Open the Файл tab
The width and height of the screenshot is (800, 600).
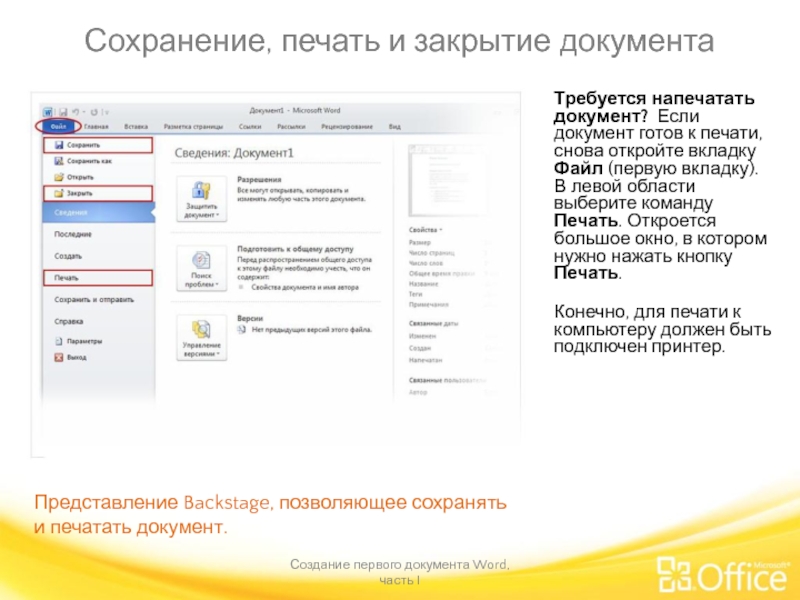coord(58,127)
